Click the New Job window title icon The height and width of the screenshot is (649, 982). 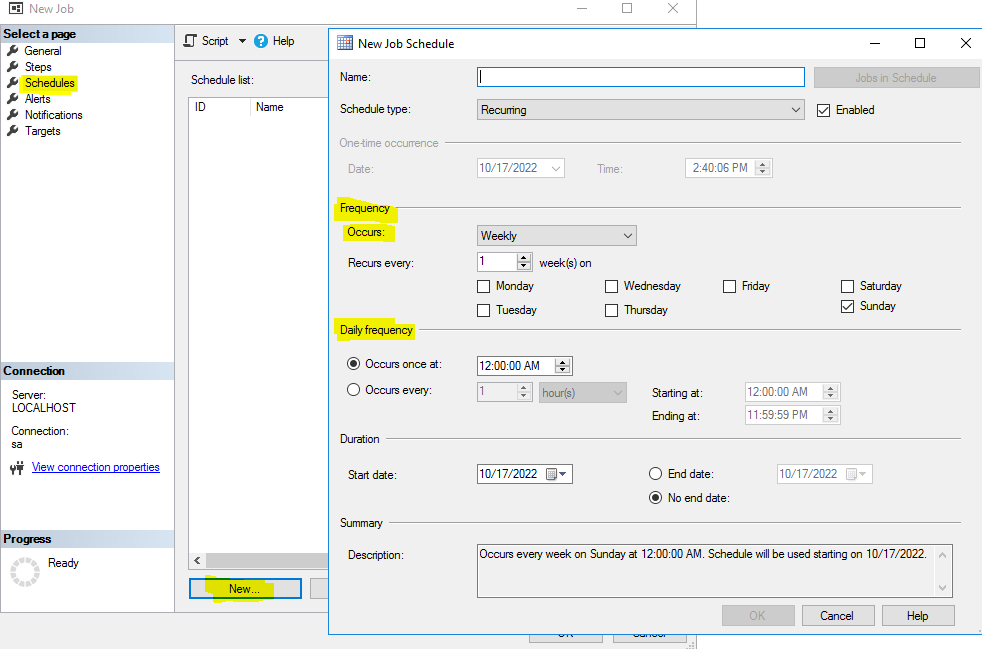pos(16,8)
